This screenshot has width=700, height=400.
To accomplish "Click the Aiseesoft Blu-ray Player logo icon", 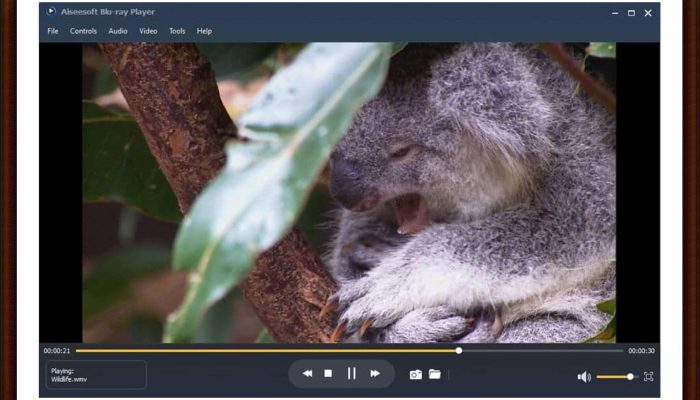I will pyautogui.click(x=51, y=12).
